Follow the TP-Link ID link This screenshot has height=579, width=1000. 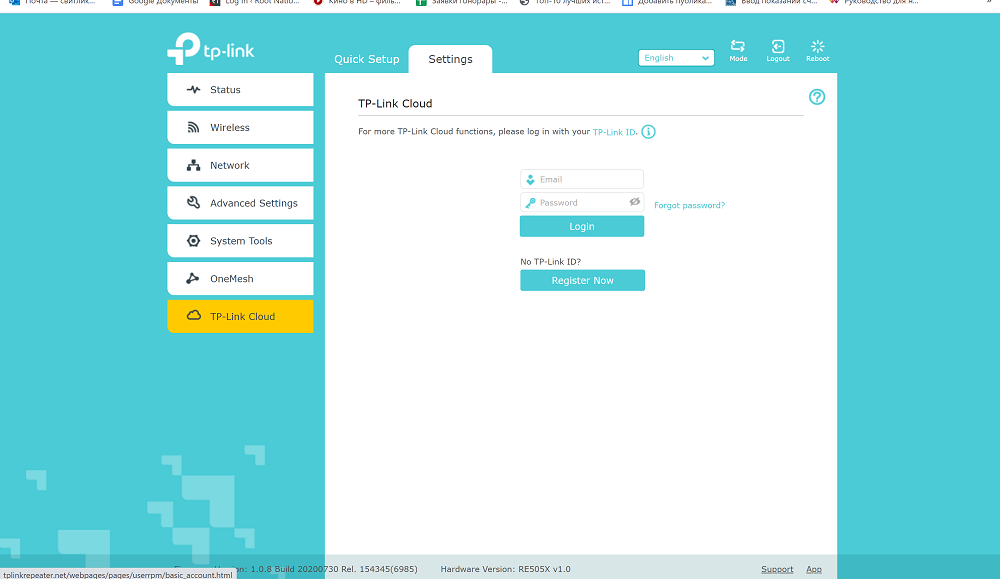click(614, 132)
